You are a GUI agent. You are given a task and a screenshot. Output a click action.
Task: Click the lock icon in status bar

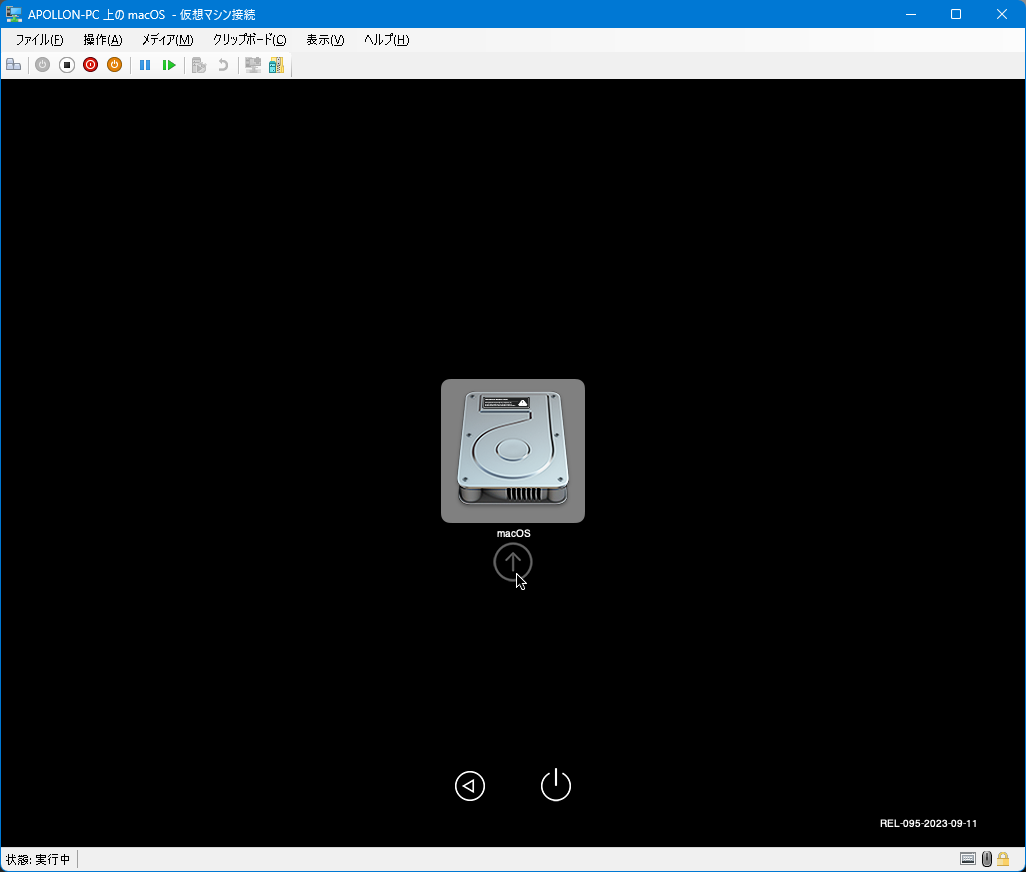click(x=1003, y=859)
